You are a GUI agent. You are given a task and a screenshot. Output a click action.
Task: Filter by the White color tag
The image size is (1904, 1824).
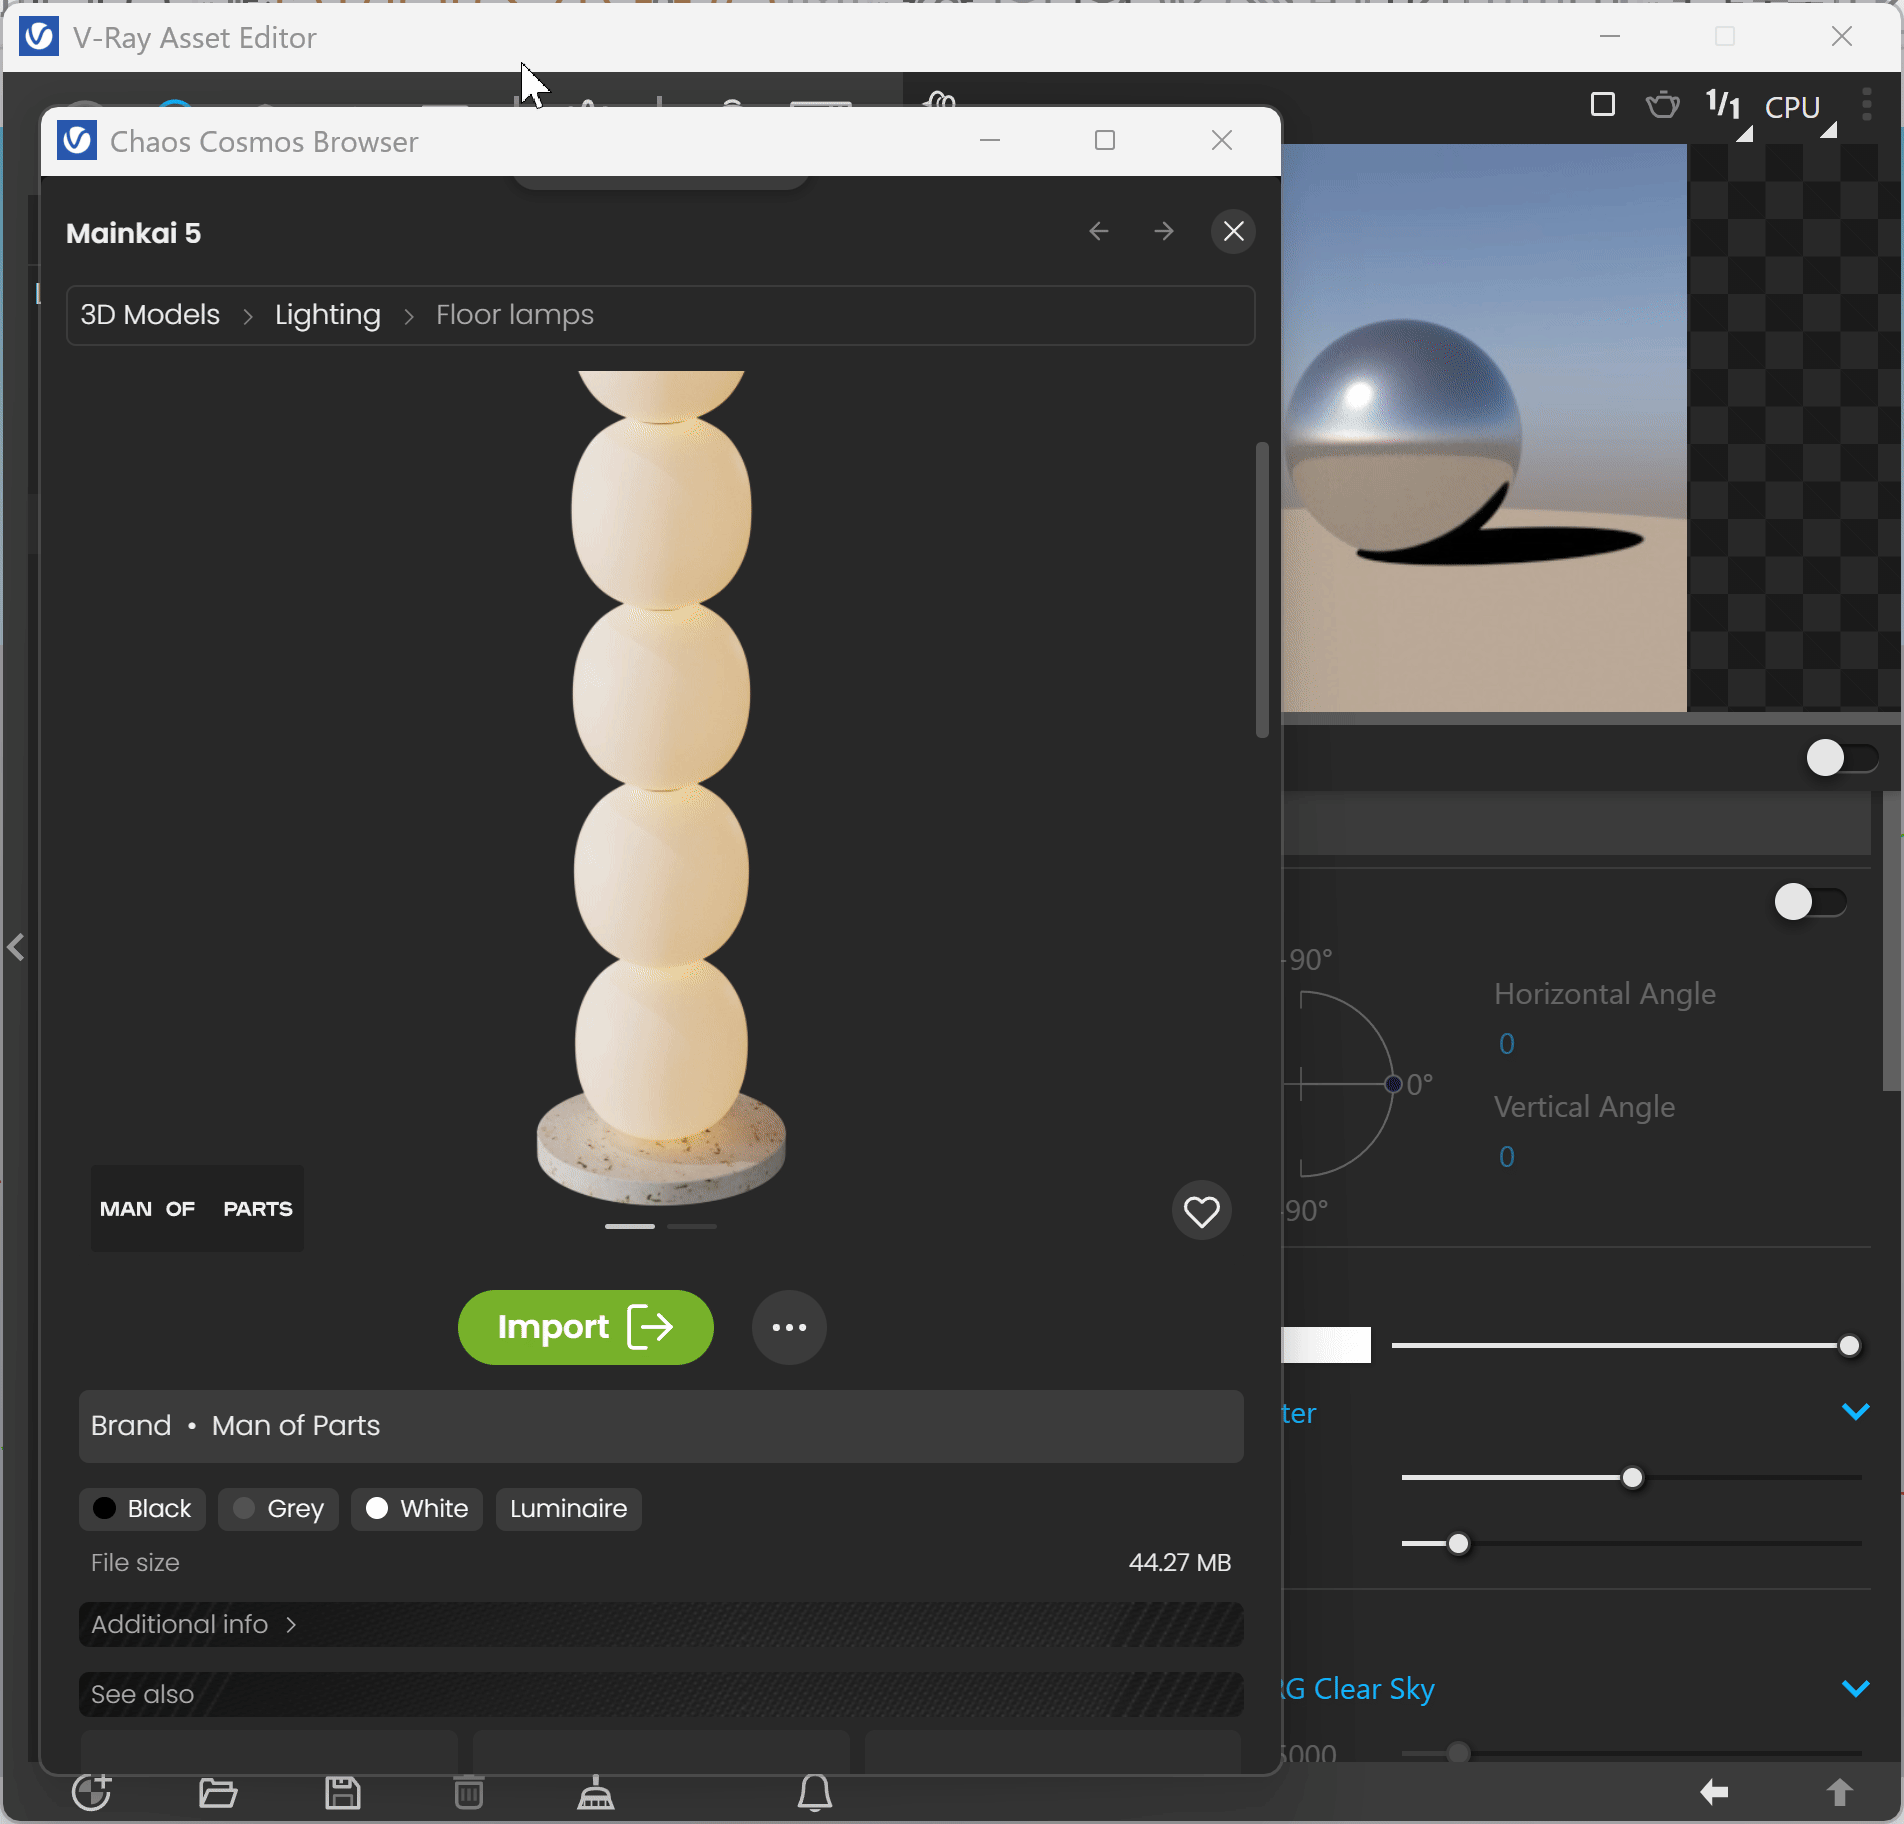pos(417,1509)
